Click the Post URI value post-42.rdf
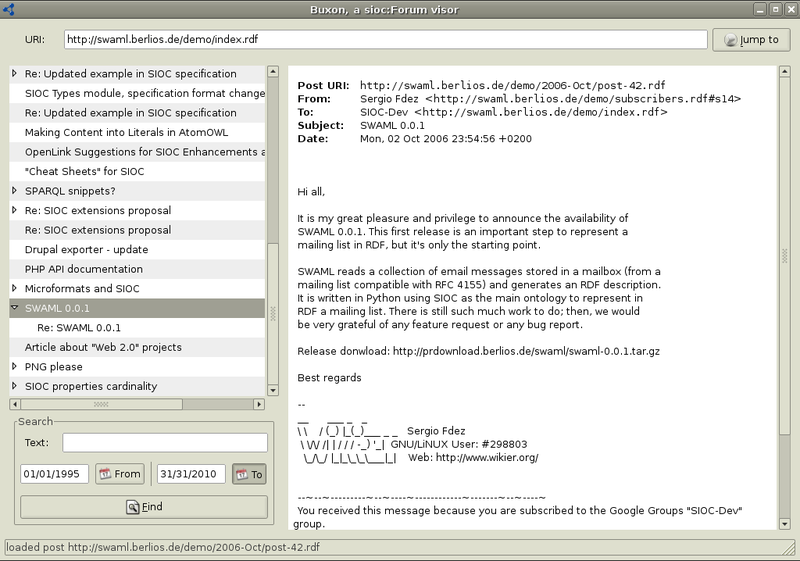Viewport: 800px width, 561px height. tap(512, 85)
